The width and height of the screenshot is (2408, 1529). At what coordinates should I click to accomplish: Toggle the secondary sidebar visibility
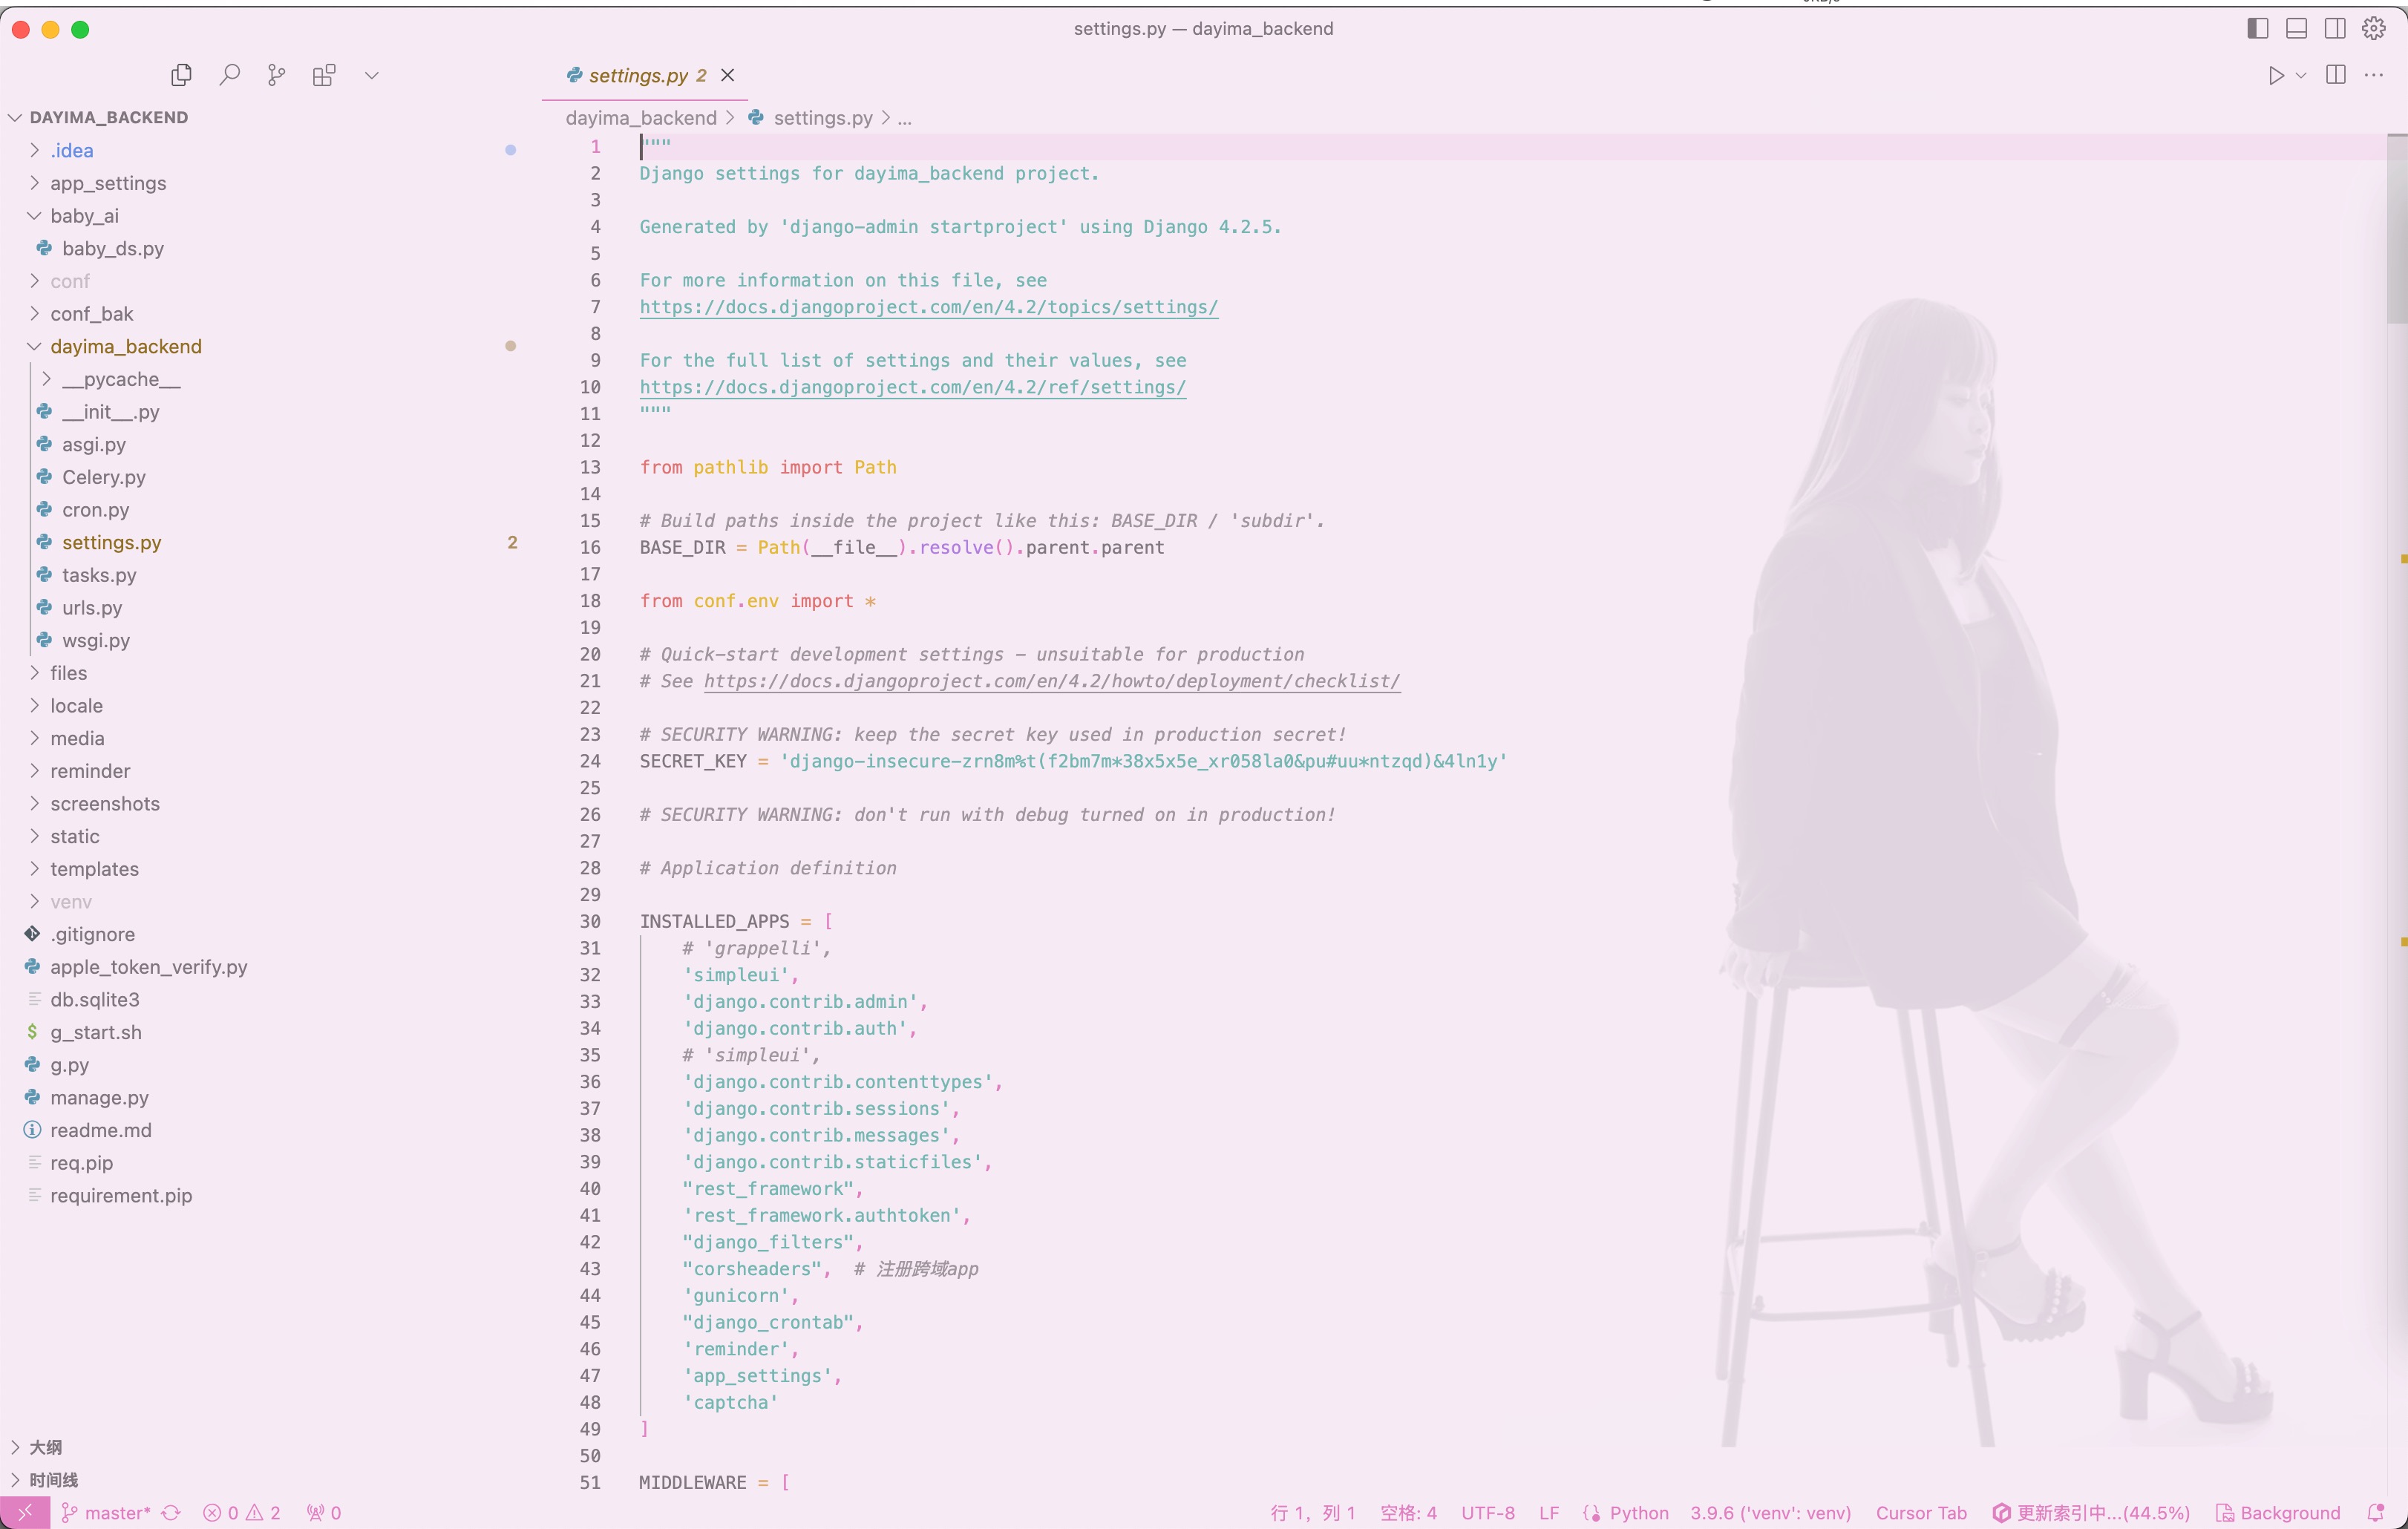coord(2334,28)
